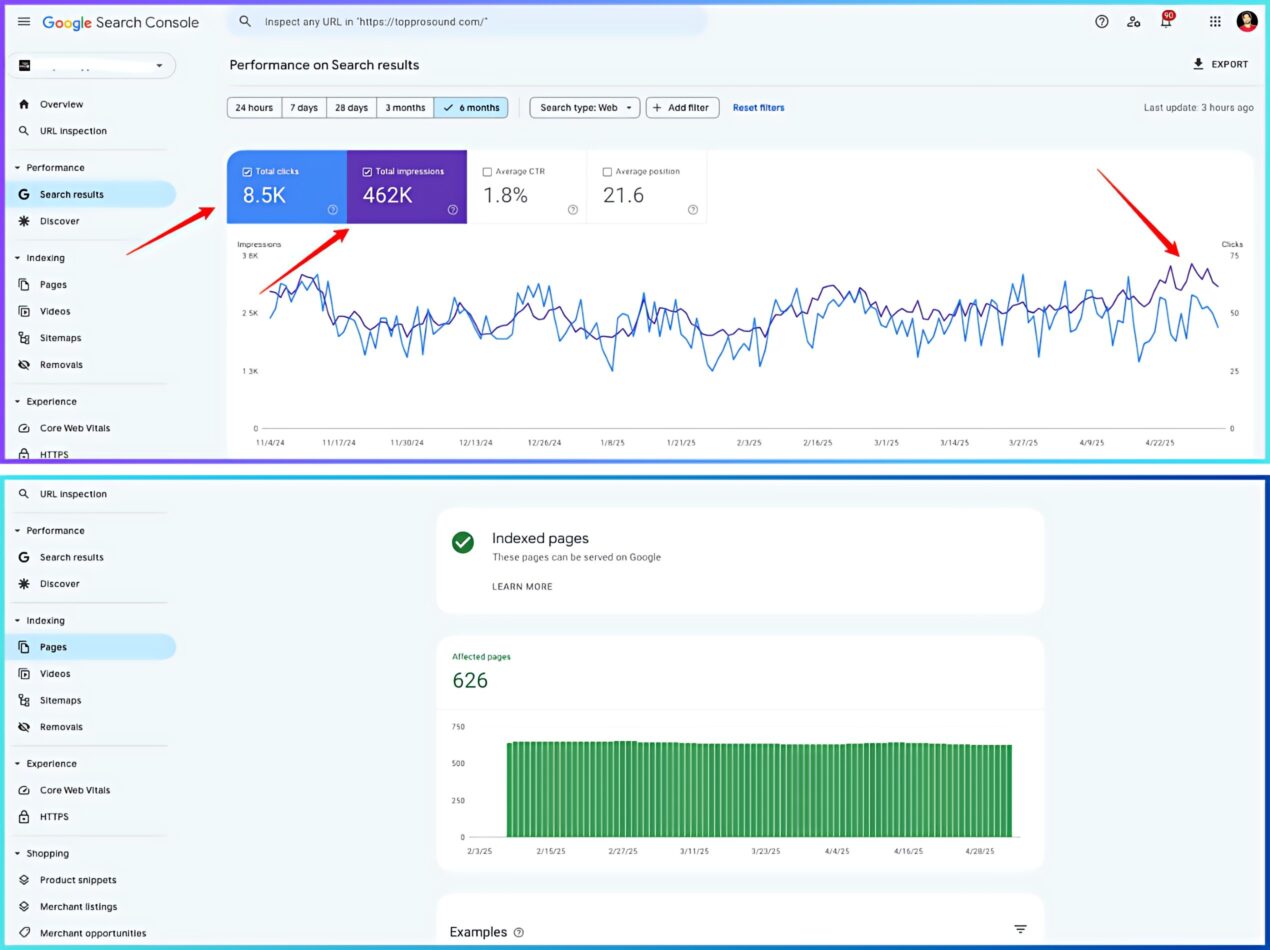This screenshot has height=950, width=1270.
Task: Click the Last update: 3 hours ago text
Action: [1198, 108]
